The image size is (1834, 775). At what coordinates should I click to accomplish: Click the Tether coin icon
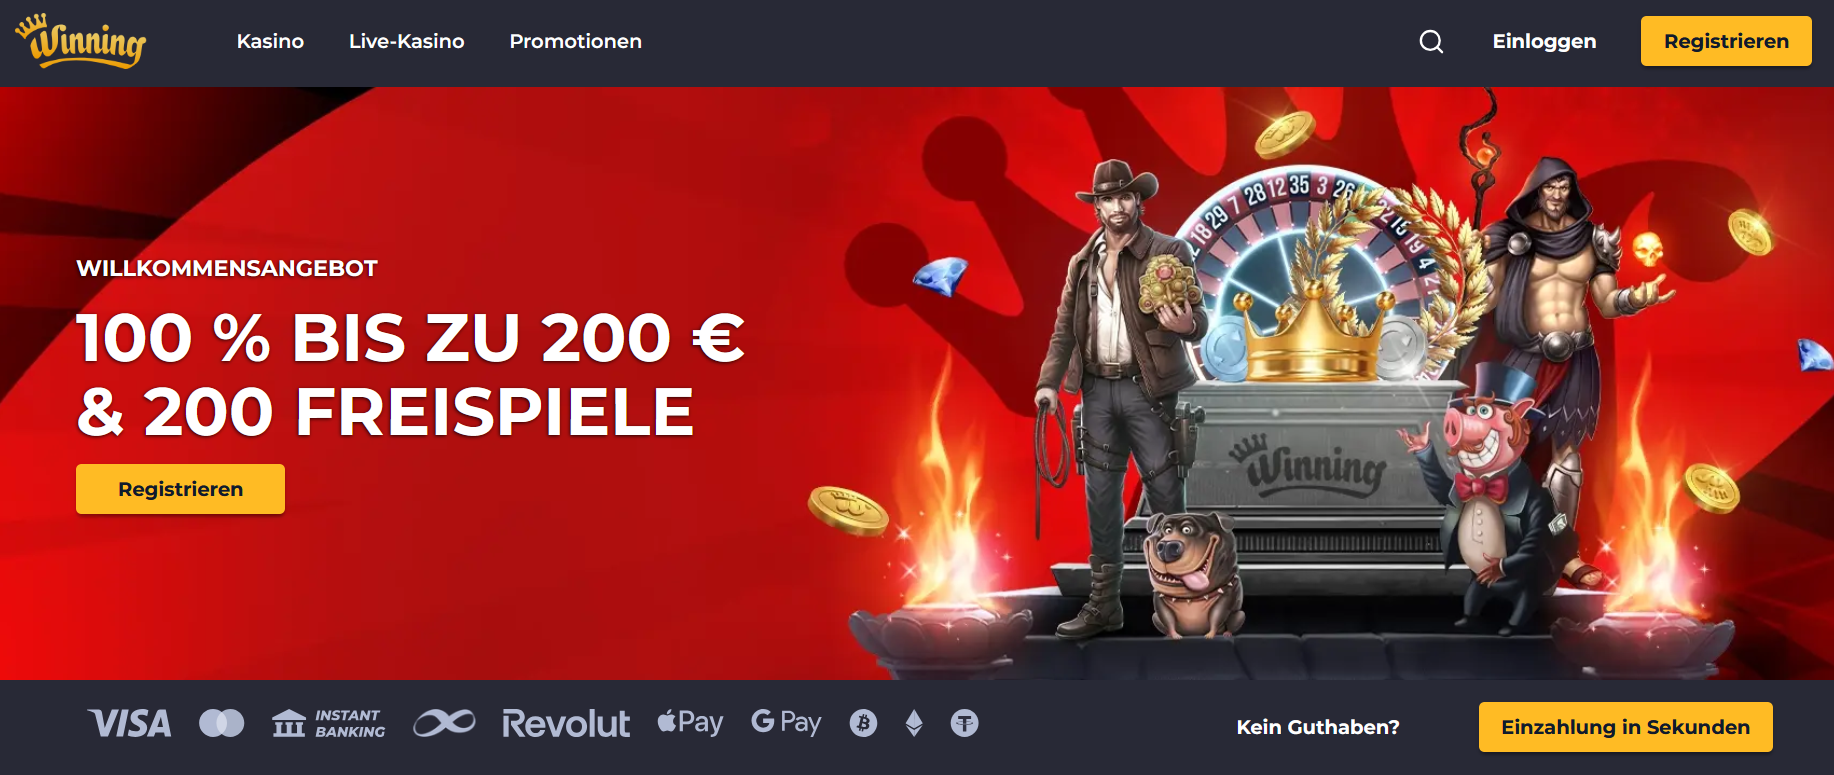(x=964, y=723)
